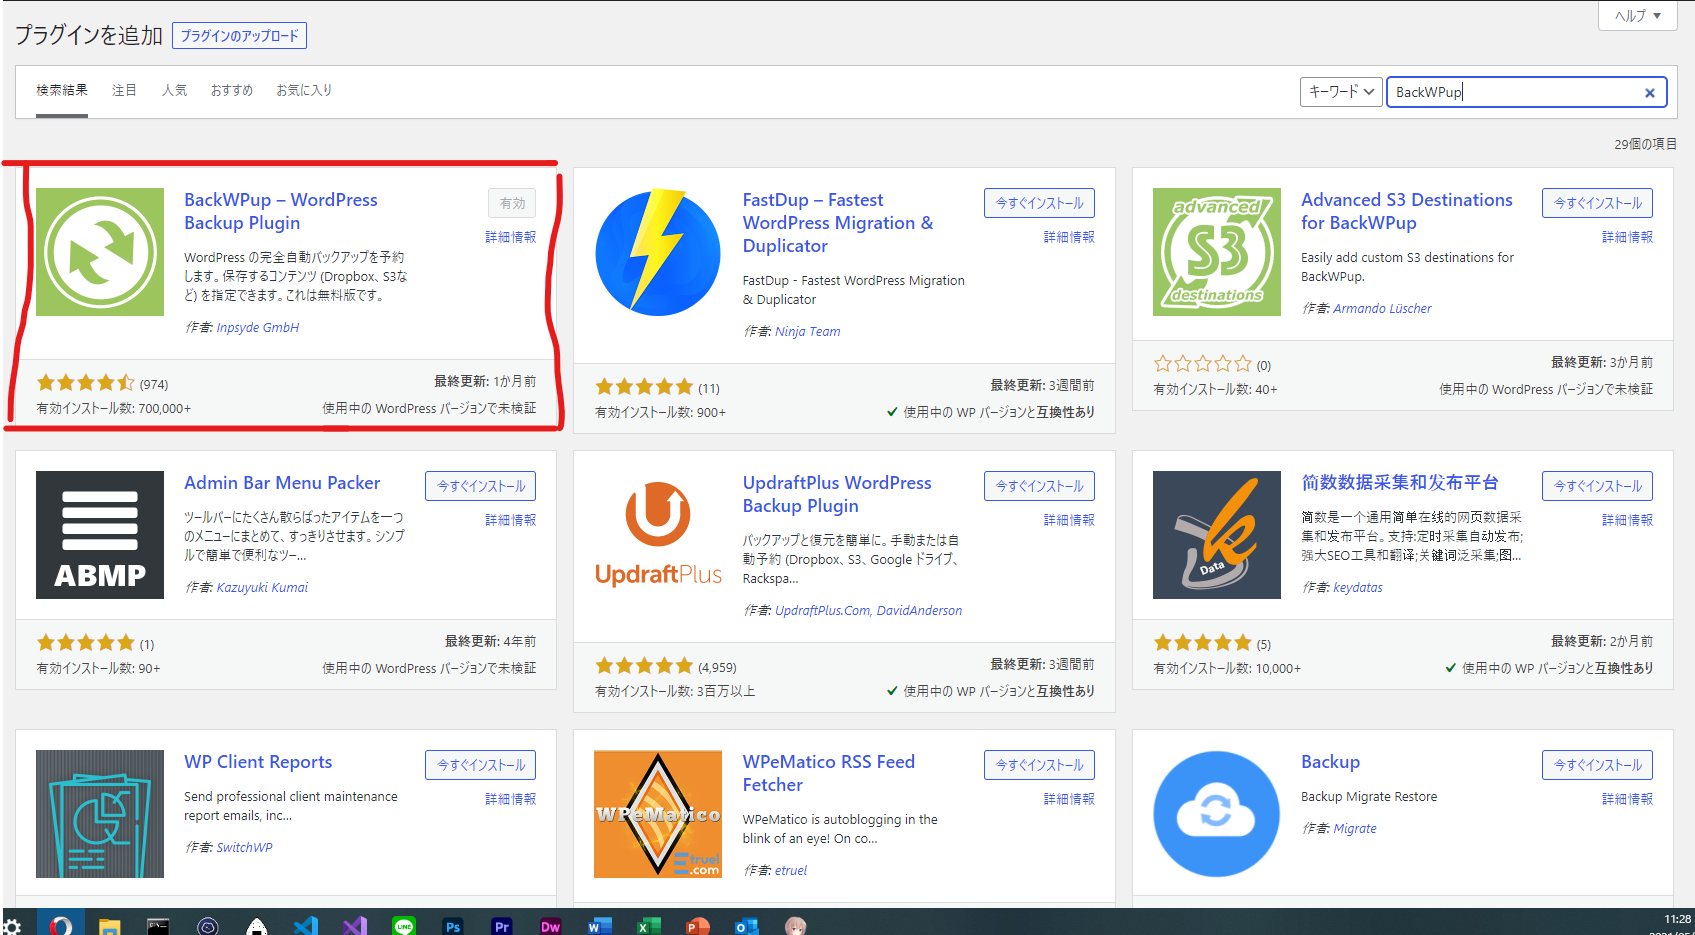Image resolution: width=1695 pixels, height=935 pixels.
Task: Install the WP Client Reports plugin
Action: (x=480, y=765)
